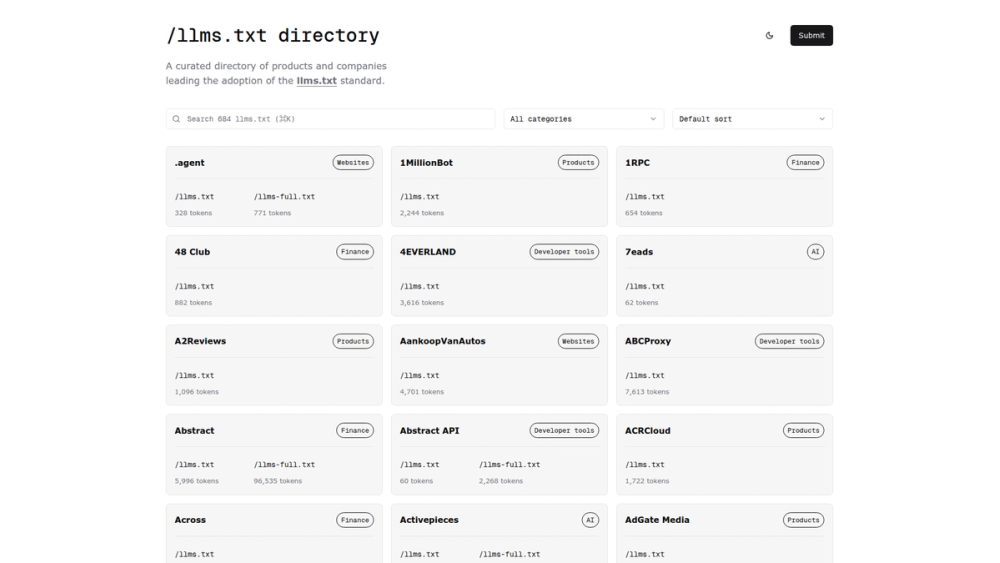Open /llms.txt on the ACRCloud card
1000x563 pixels.
pyautogui.click(x=645, y=465)
